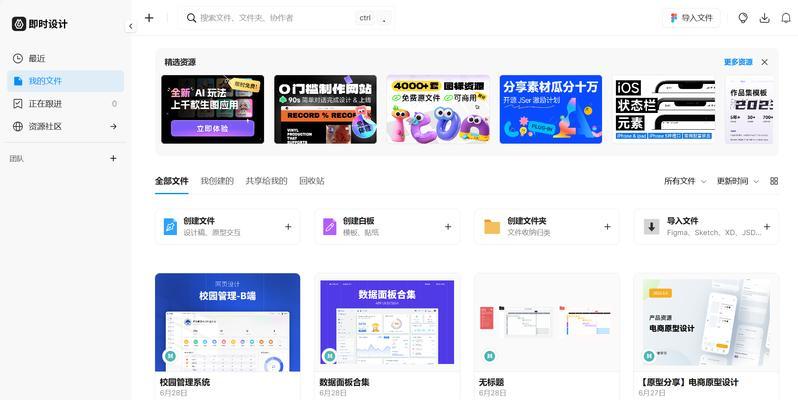Click plus icon on 创建白板 card
Screen dimensions: 798x400
(x=448, y=226)
